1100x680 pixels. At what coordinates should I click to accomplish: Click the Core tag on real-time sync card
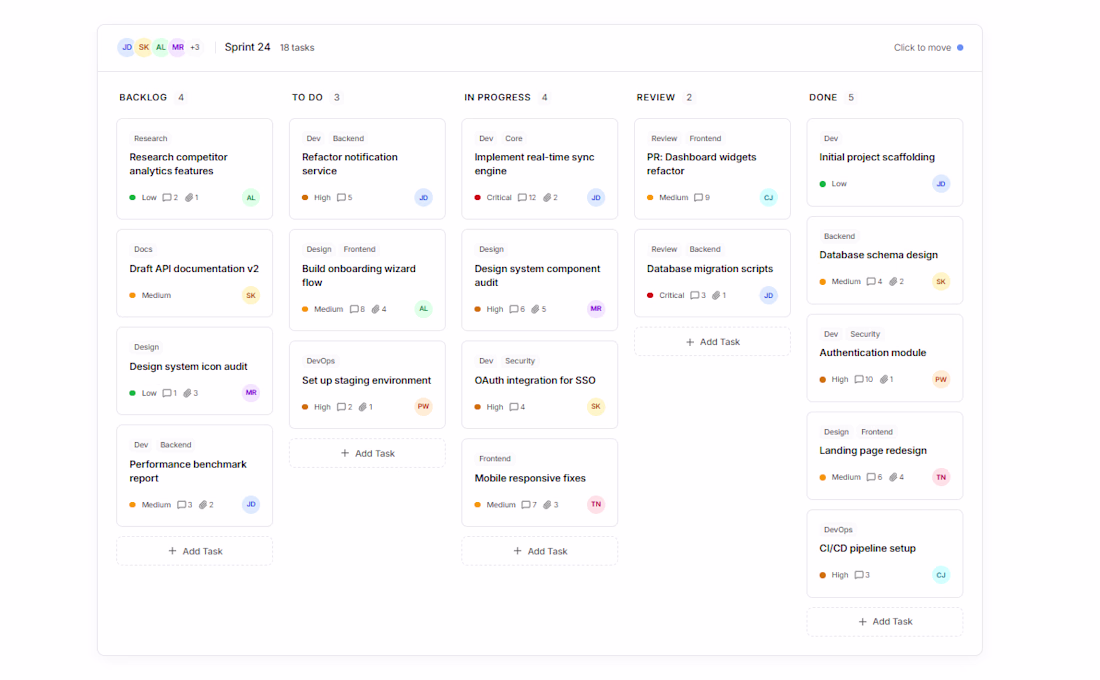coord(514,138)
